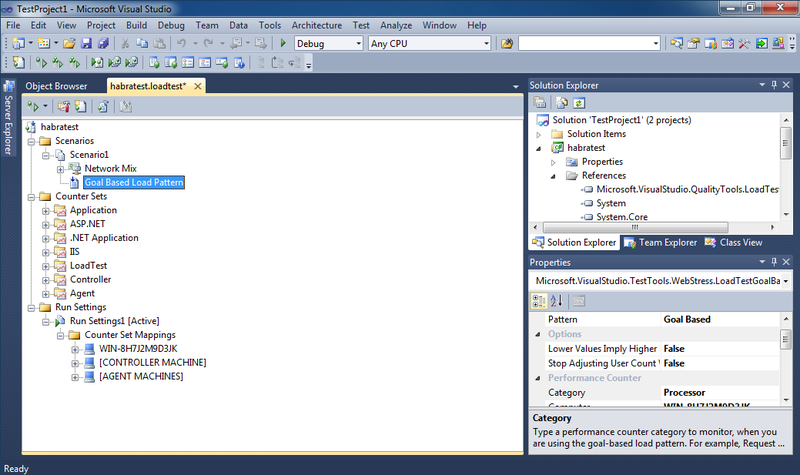This screenshot has width=800, height=475.
Task: Open the Architecture menu
Action: pyautogui.click(x=317, y=26)
